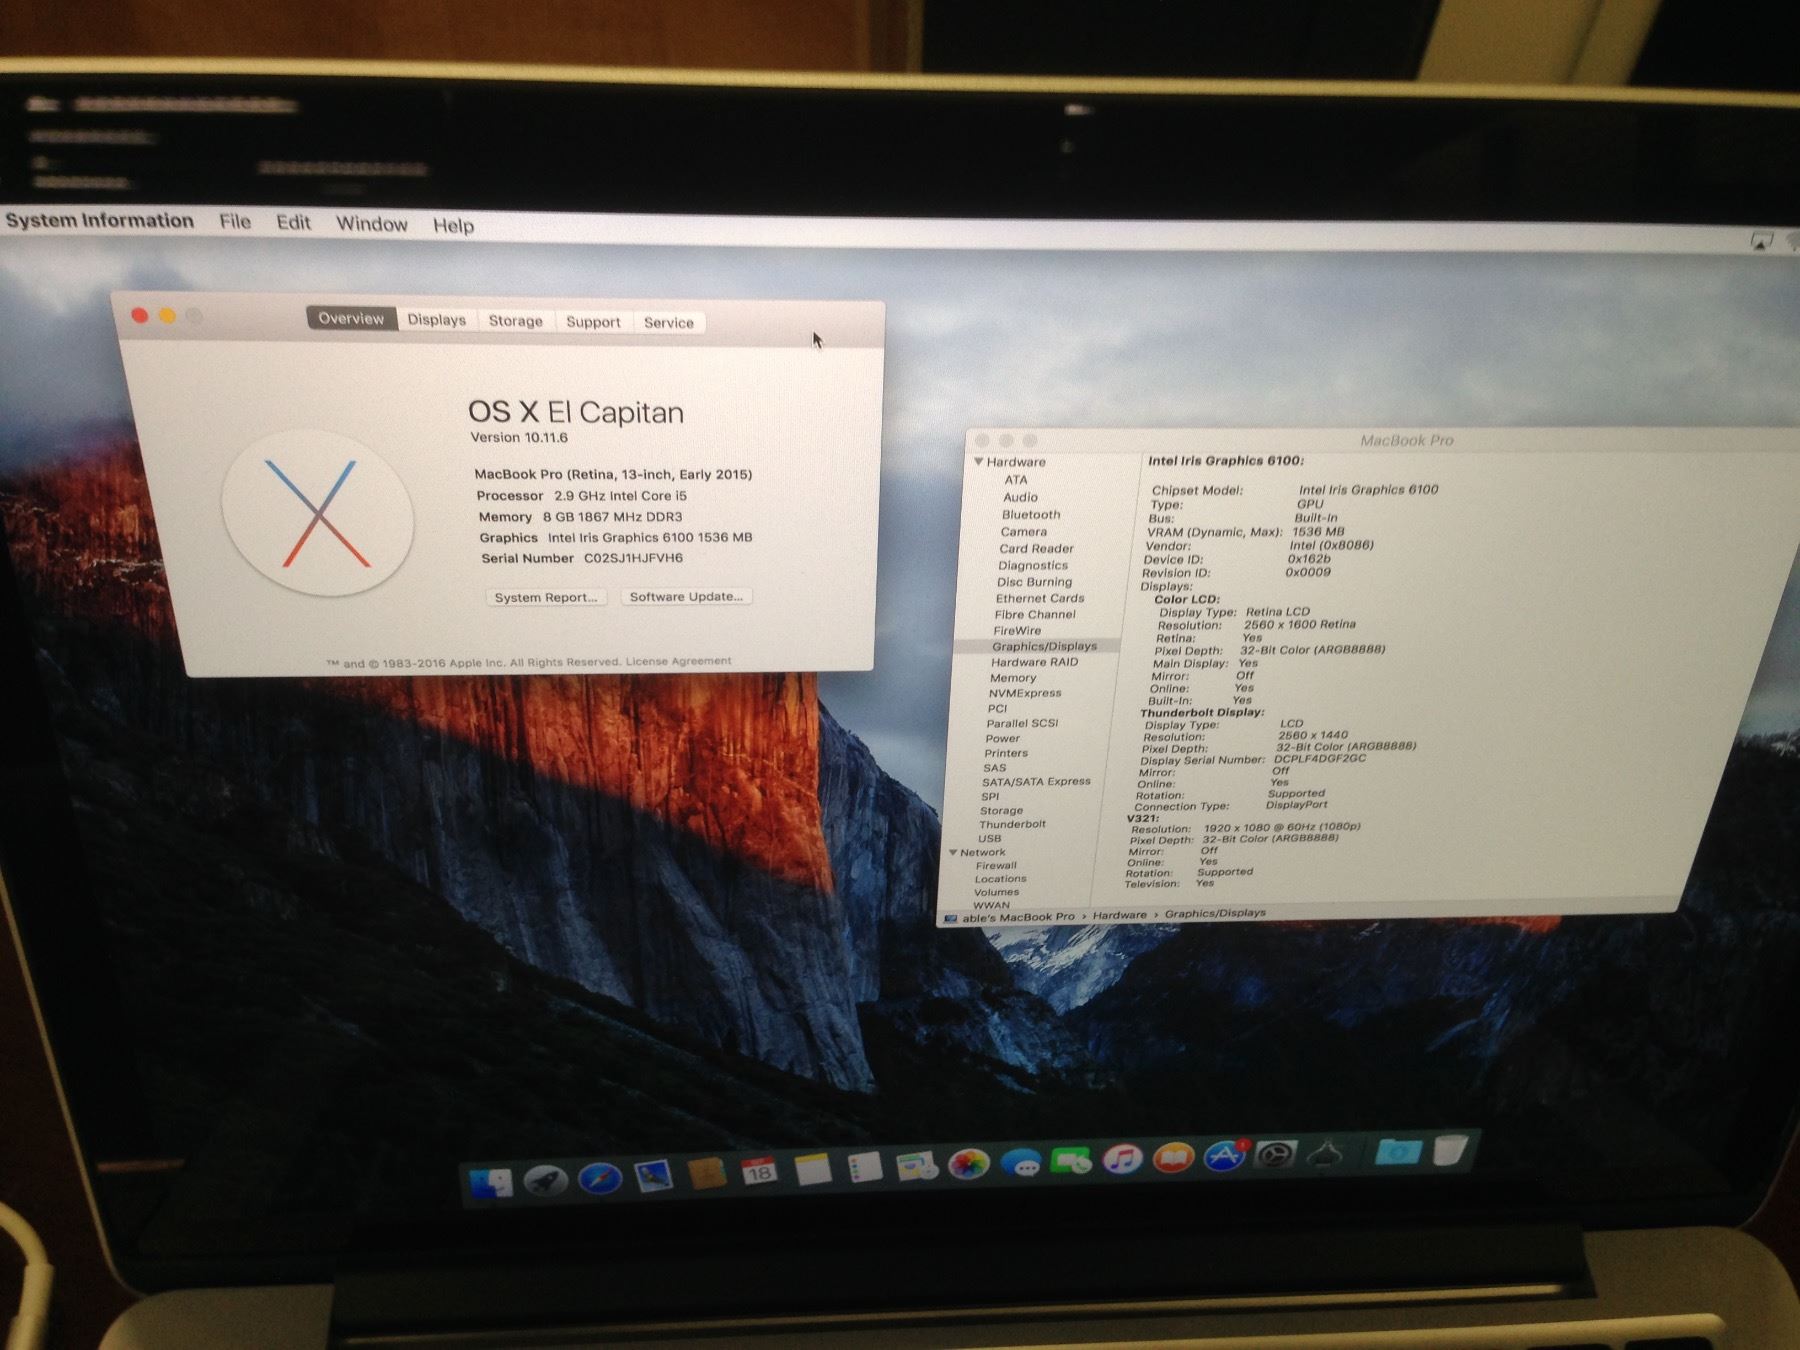
Task: Open the Trash in the dock
Action: pyautogui.click(x=1449, y=1150)
